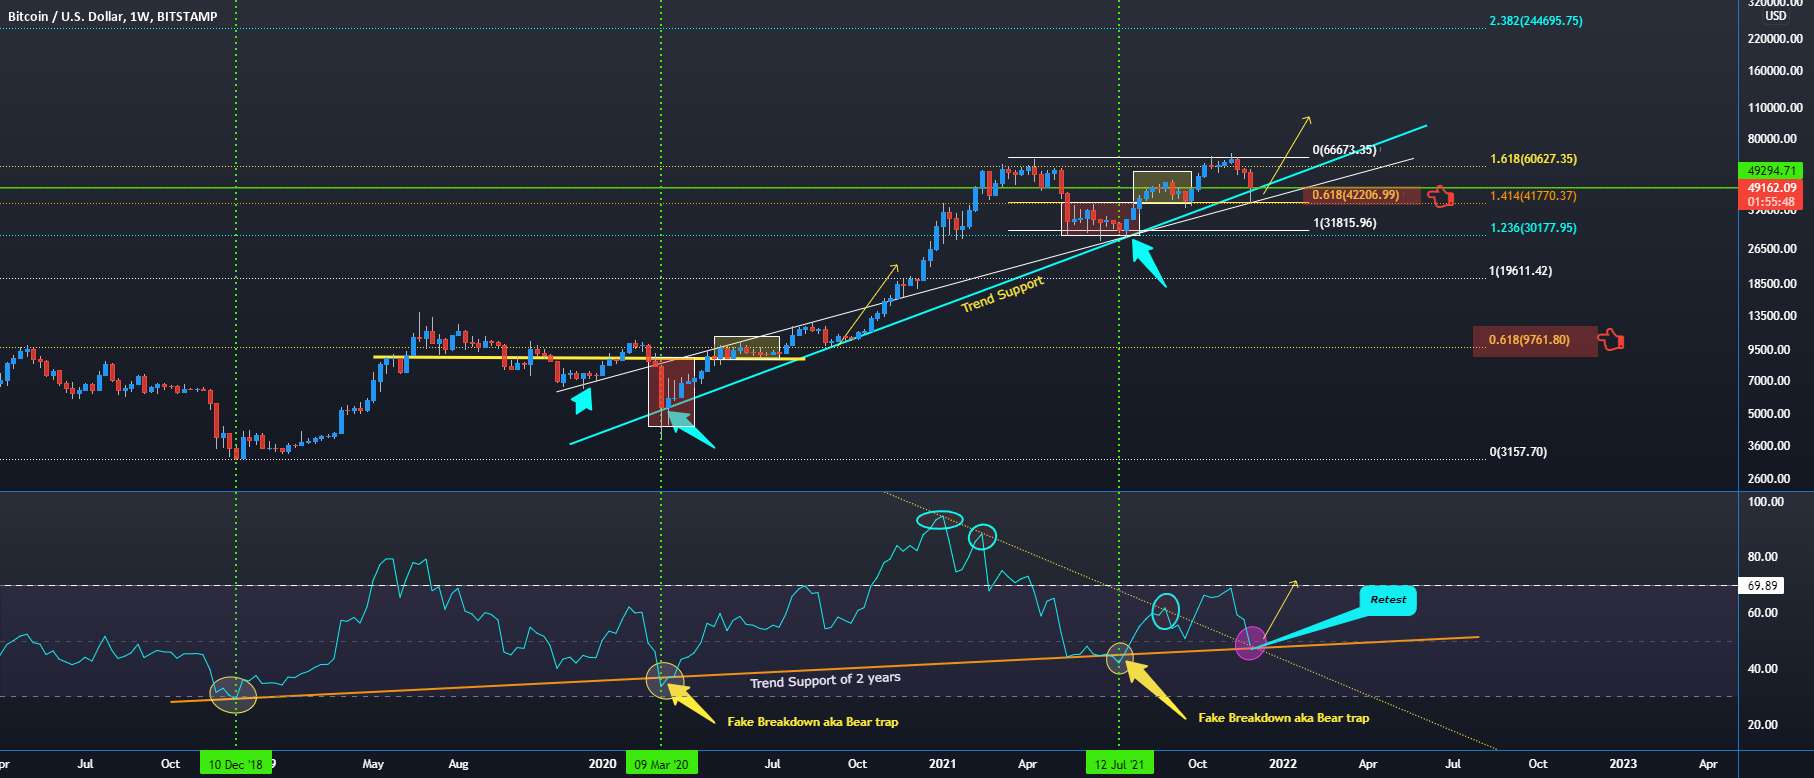This screenshot has height=778, width=1814.
Task: Select Fake Breakdown label near 12 Jul '21
Action: tap(1283, 718)
